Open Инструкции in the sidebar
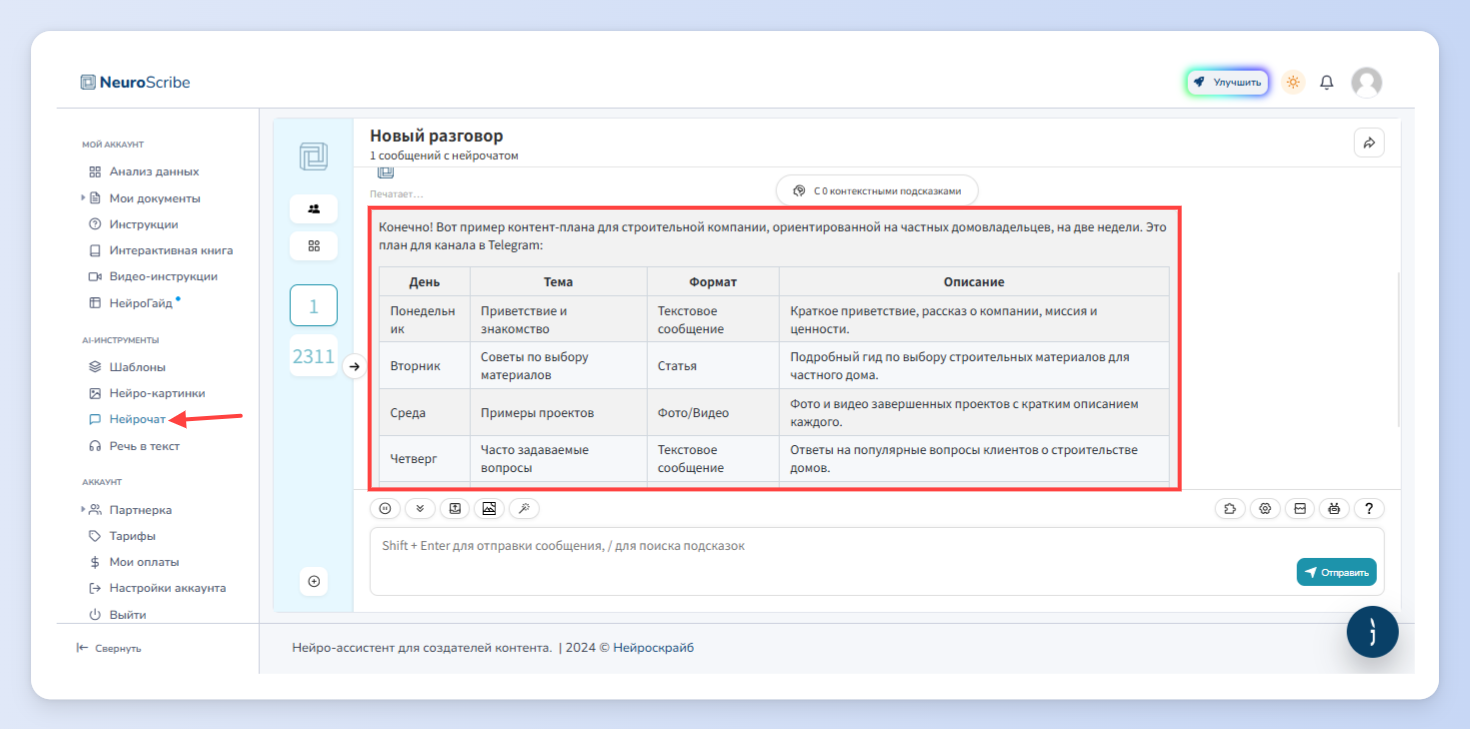1470x729 pixels. pyautogui.click(x=143, y=224)
